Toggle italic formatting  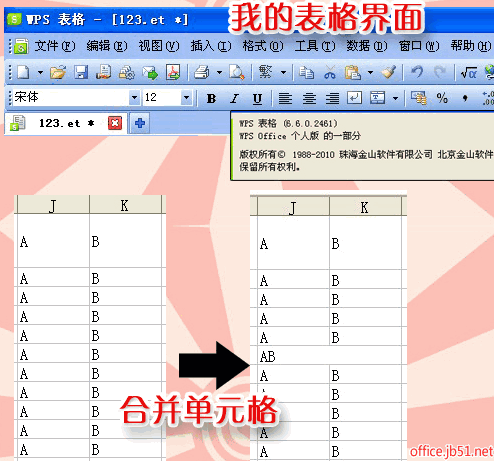coord(235,98)
